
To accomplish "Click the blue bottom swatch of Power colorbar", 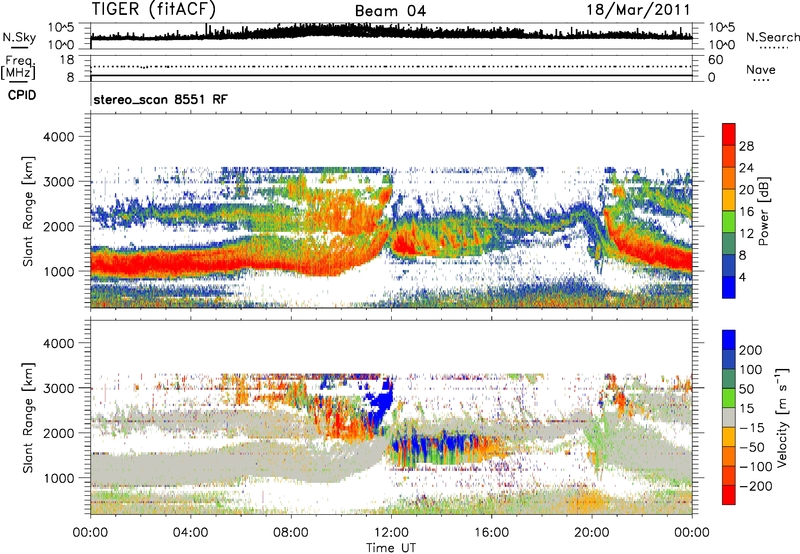I will [729, 287].
